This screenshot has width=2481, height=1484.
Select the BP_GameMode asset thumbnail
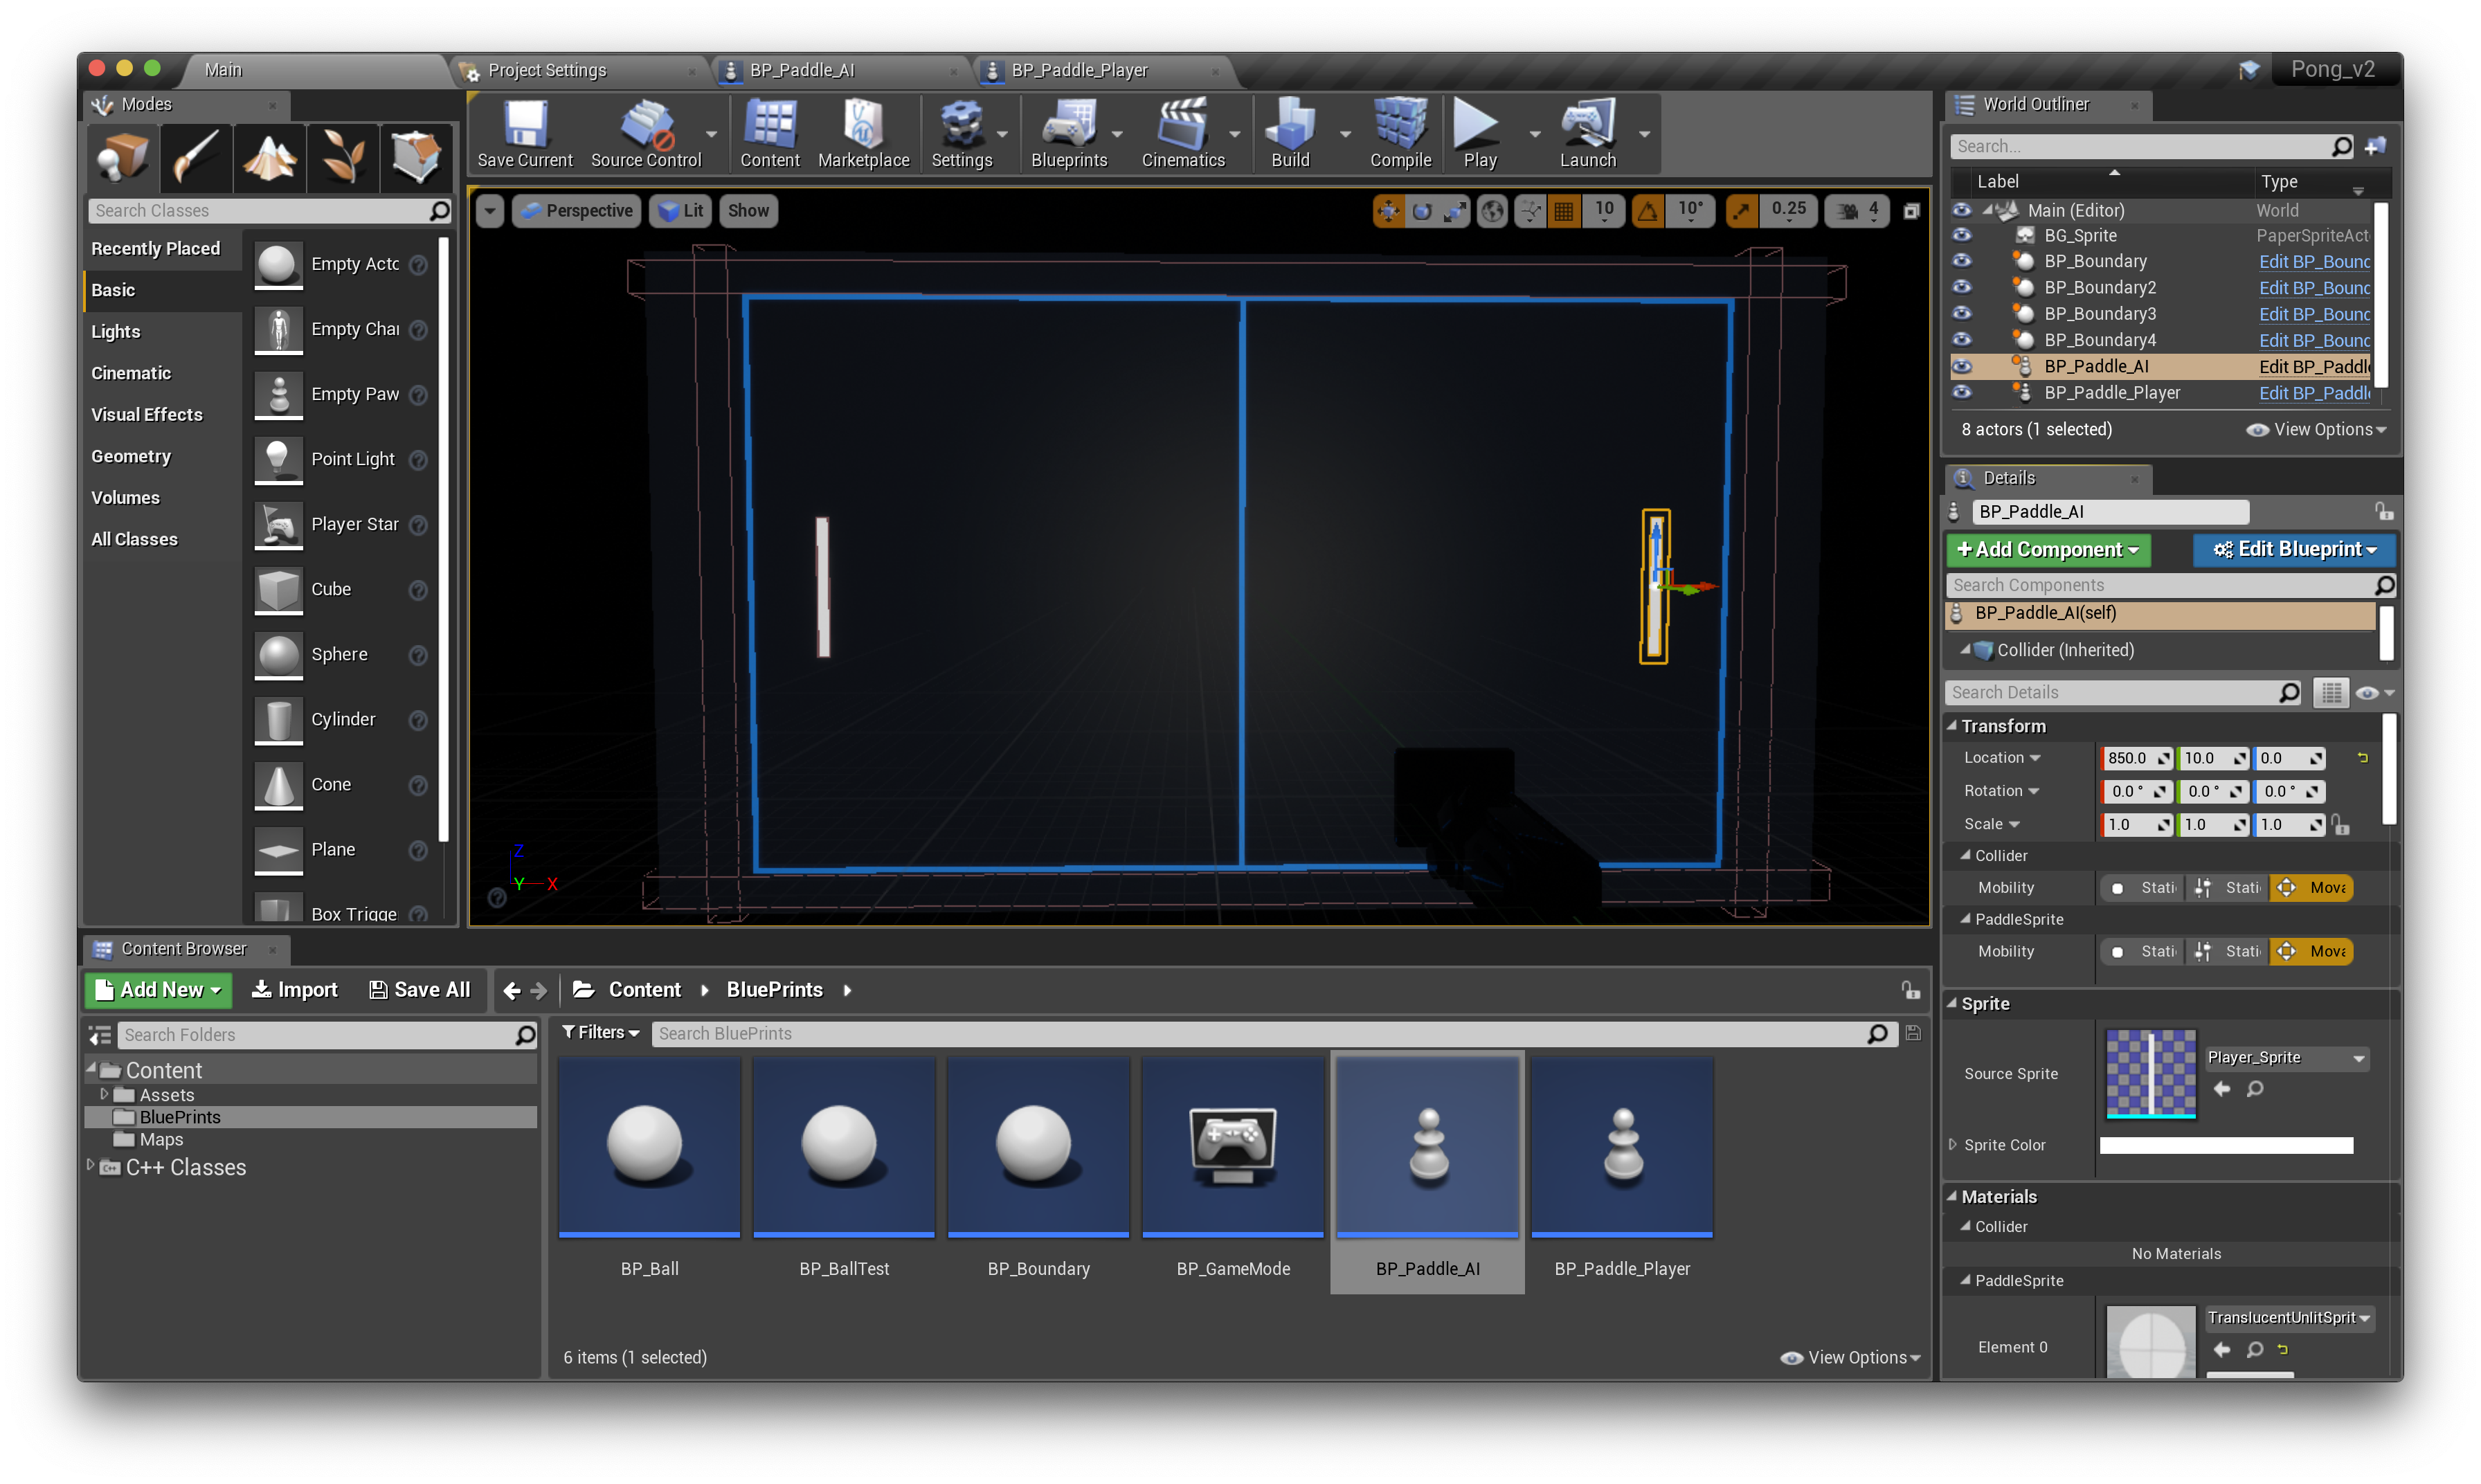tap(1232, 1146)
